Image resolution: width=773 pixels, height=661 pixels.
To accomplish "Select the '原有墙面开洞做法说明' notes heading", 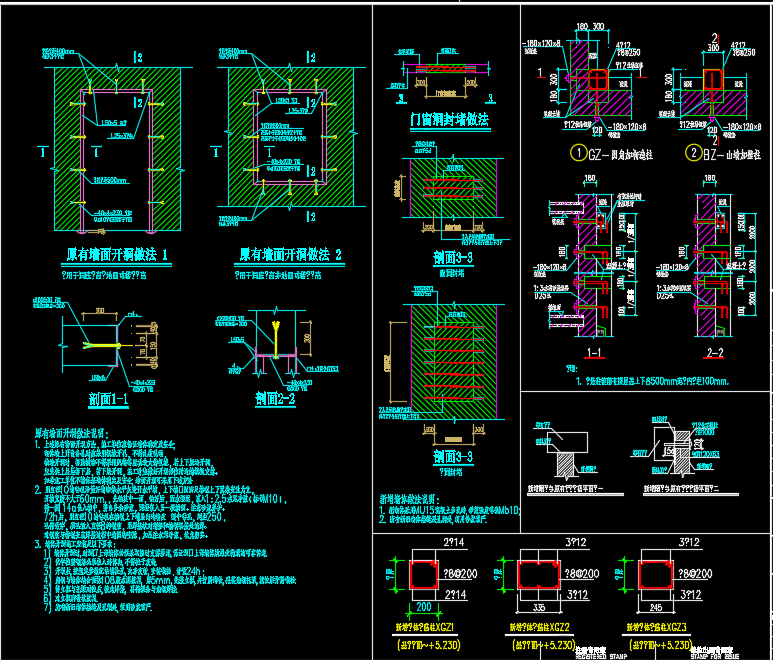I will pyautogui.click(x=71, y=434).
